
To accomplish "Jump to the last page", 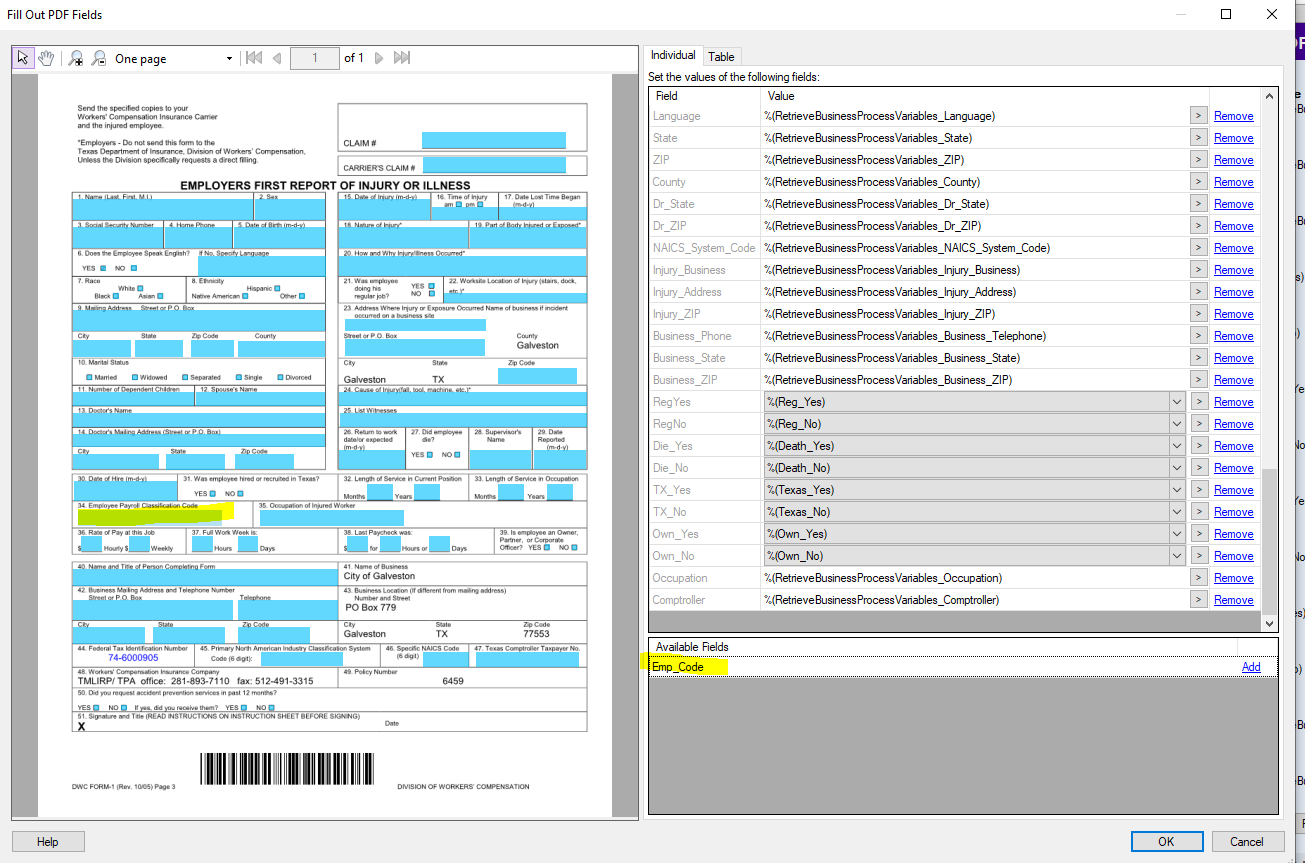I will click(x=402, y=58).
